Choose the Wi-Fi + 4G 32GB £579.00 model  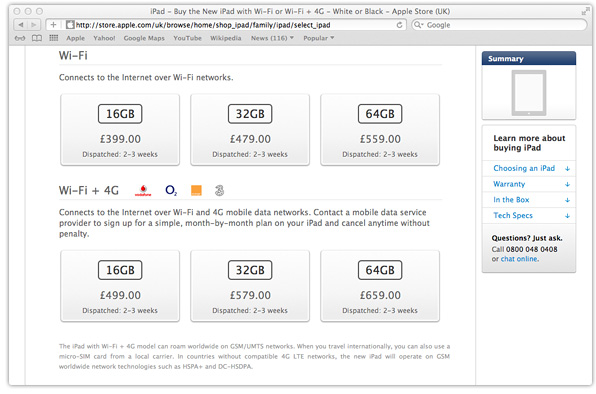(250, 286)
